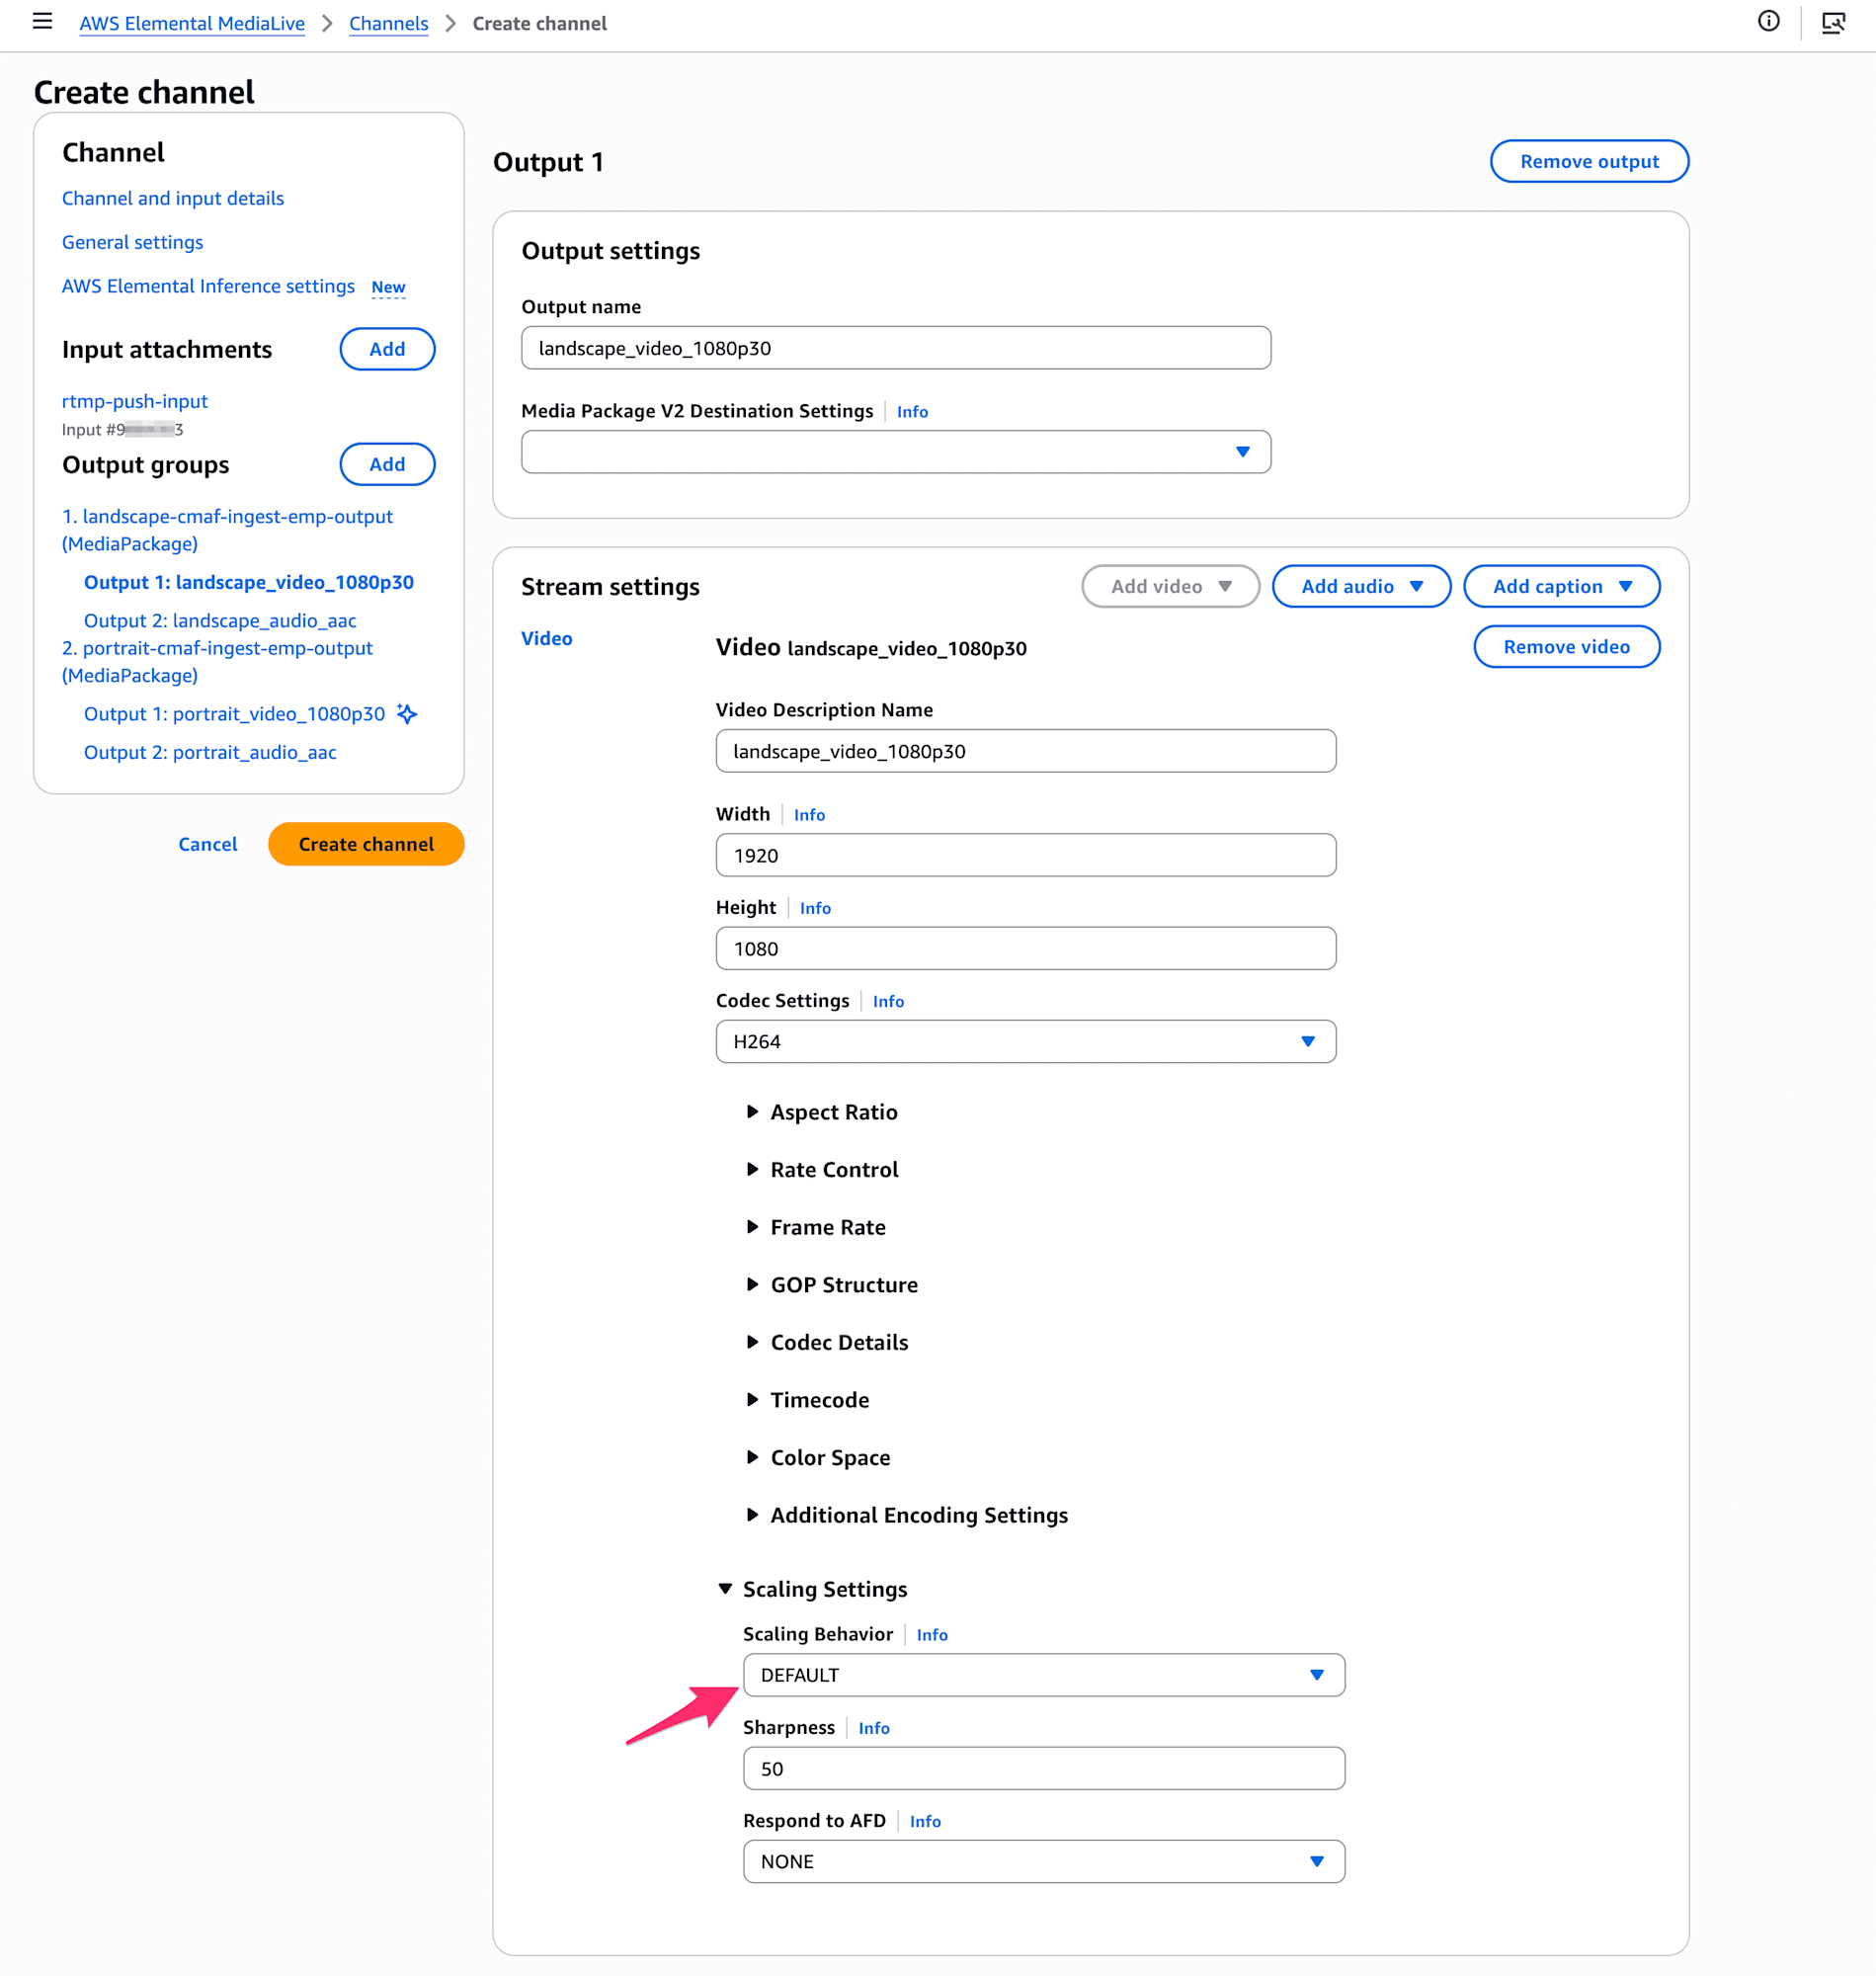This screenshot has height=1976, width=1876.
Task: Select Output 2: landscape_audio_aac in sidebar
Action: (220, 621)
